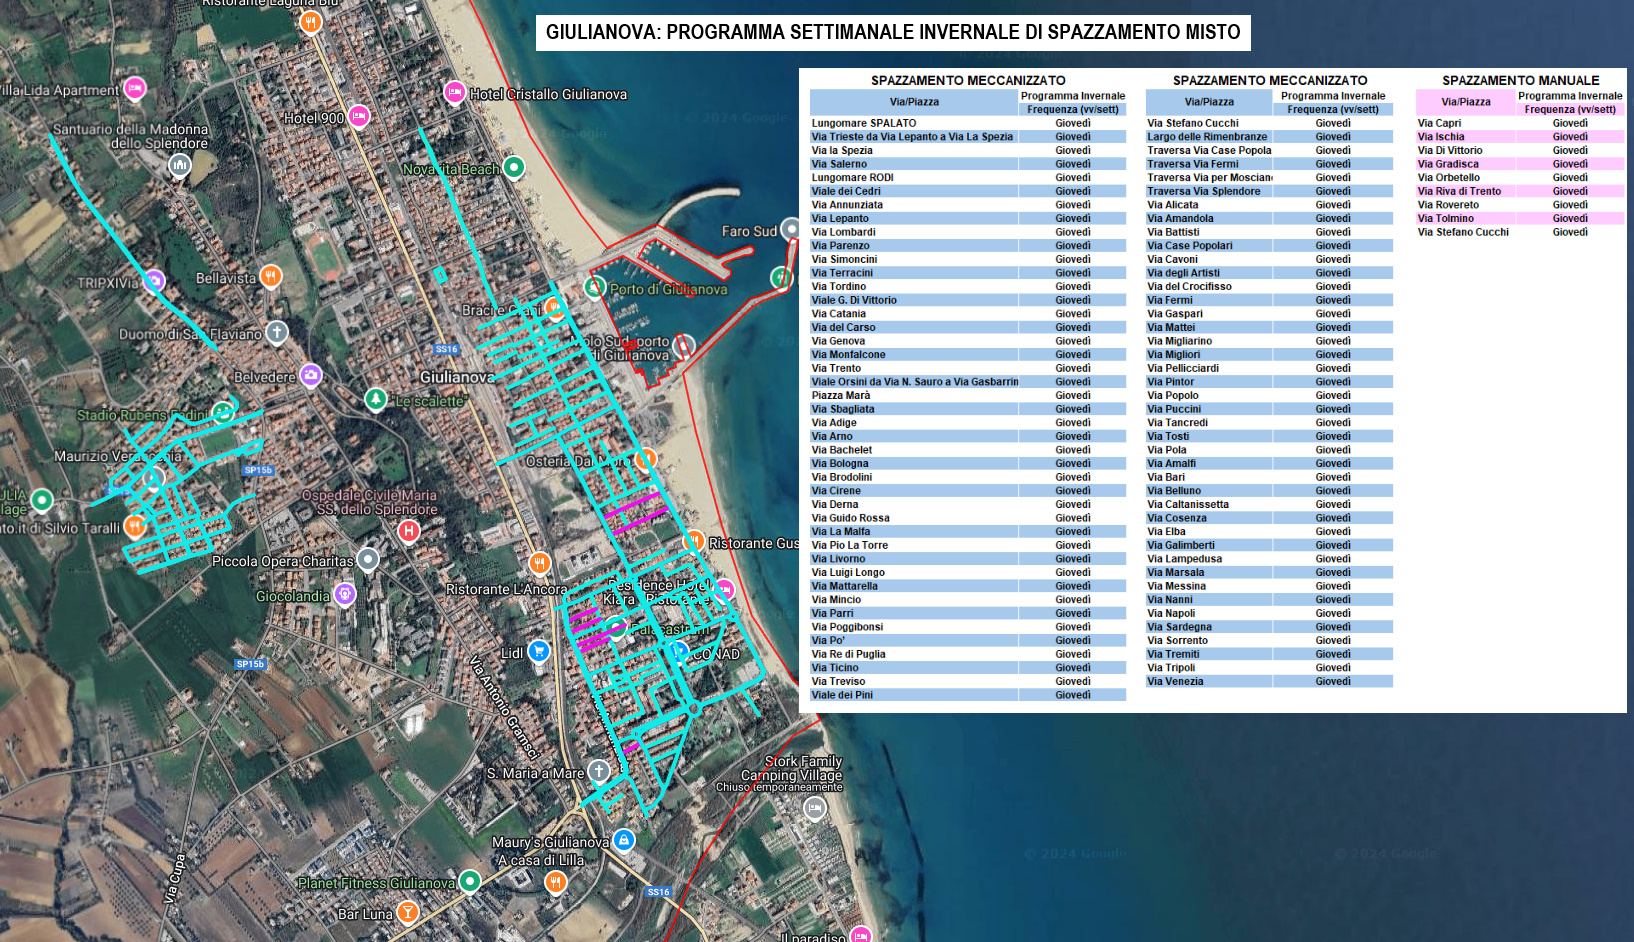Screen dimensions: 1634x942
Task: Select the Piccola Opera Charitas grey pin
Action: click(368, 559)
